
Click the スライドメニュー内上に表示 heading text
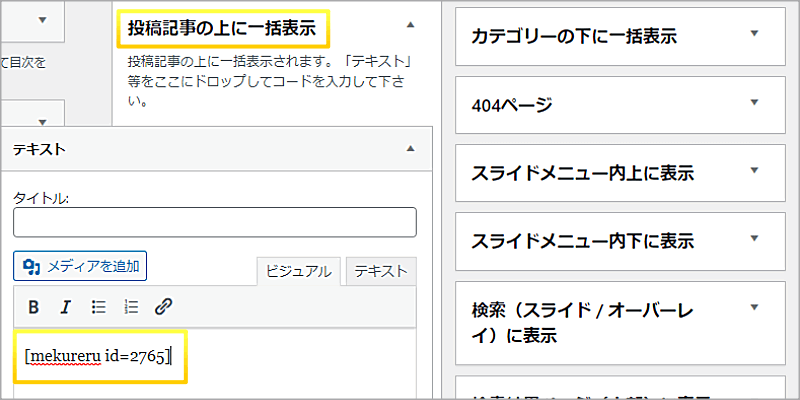click(x=583, y=173)
